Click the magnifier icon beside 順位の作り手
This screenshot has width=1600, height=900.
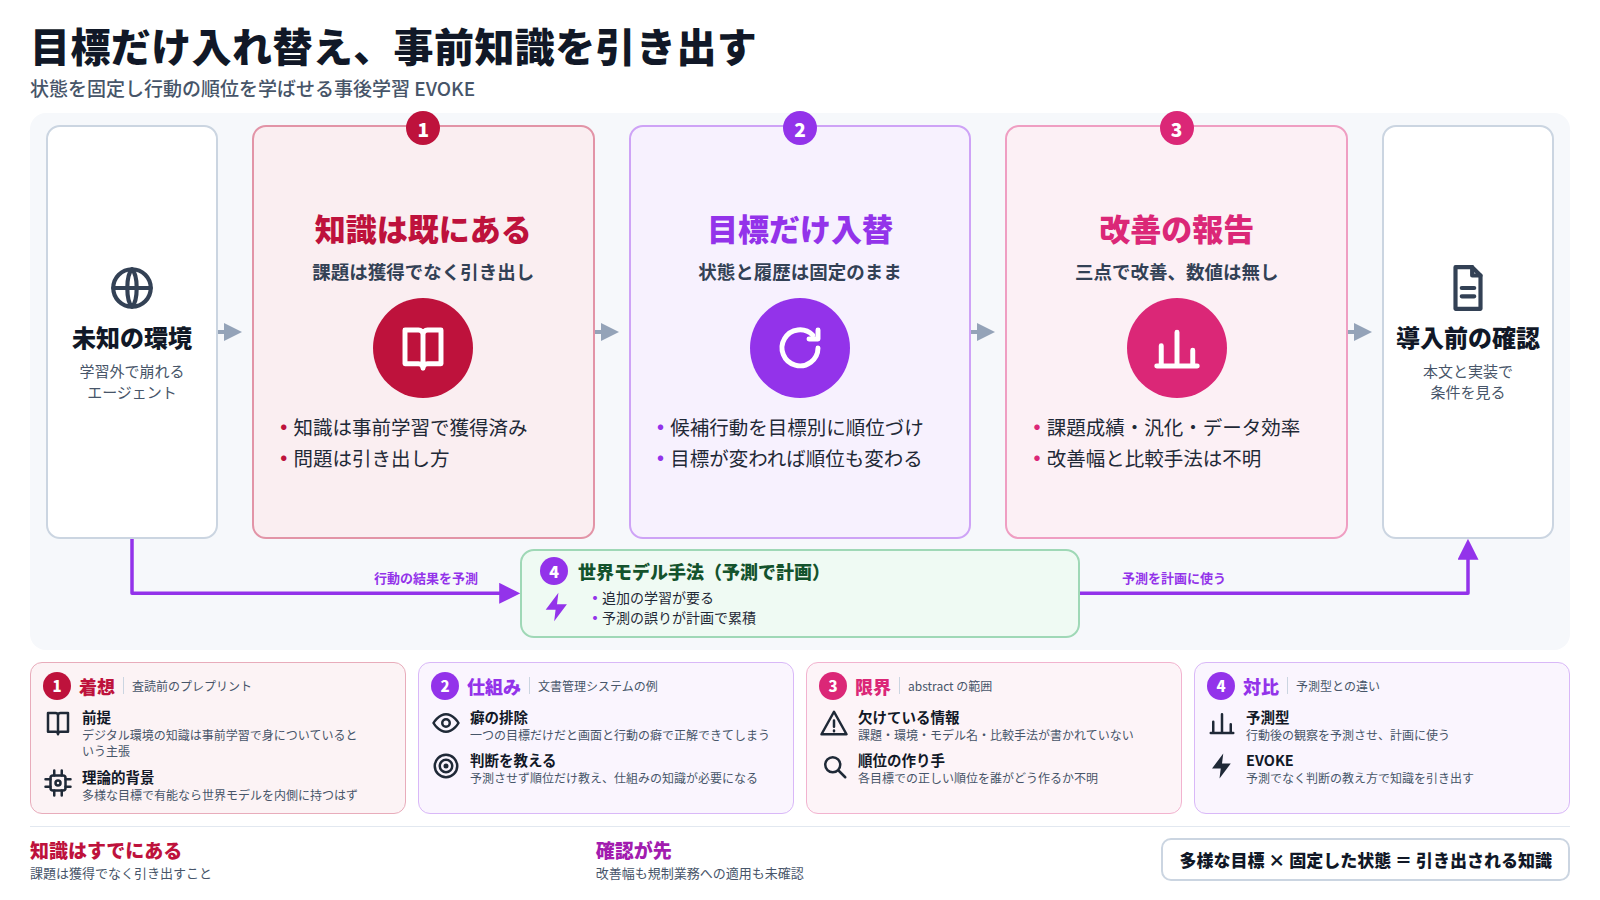(834, 766)
